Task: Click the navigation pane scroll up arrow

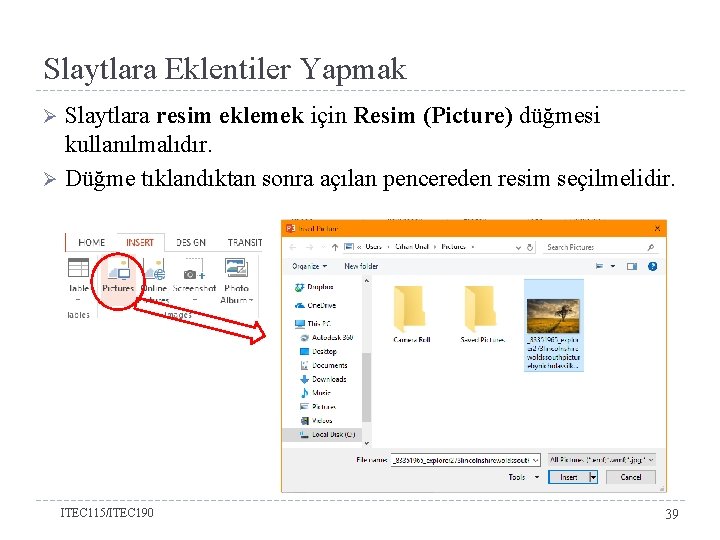Action: (x=366, y=281)
